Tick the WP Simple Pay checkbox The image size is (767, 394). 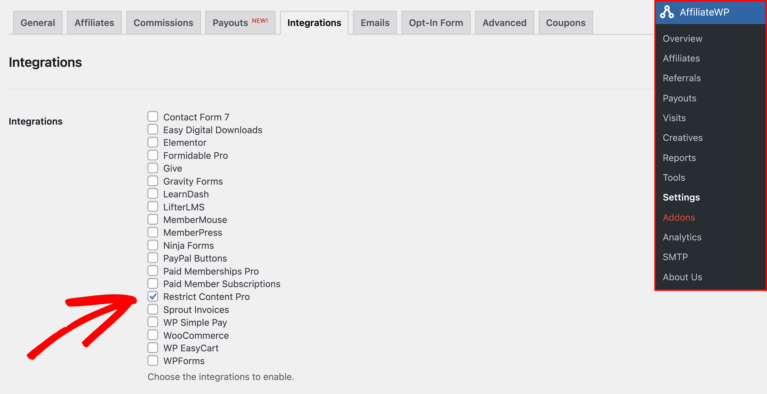click(153, 323)
